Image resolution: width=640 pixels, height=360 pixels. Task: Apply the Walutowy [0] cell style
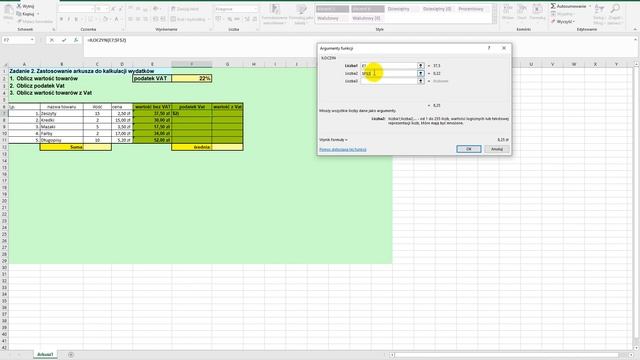(x=367, y=18)
